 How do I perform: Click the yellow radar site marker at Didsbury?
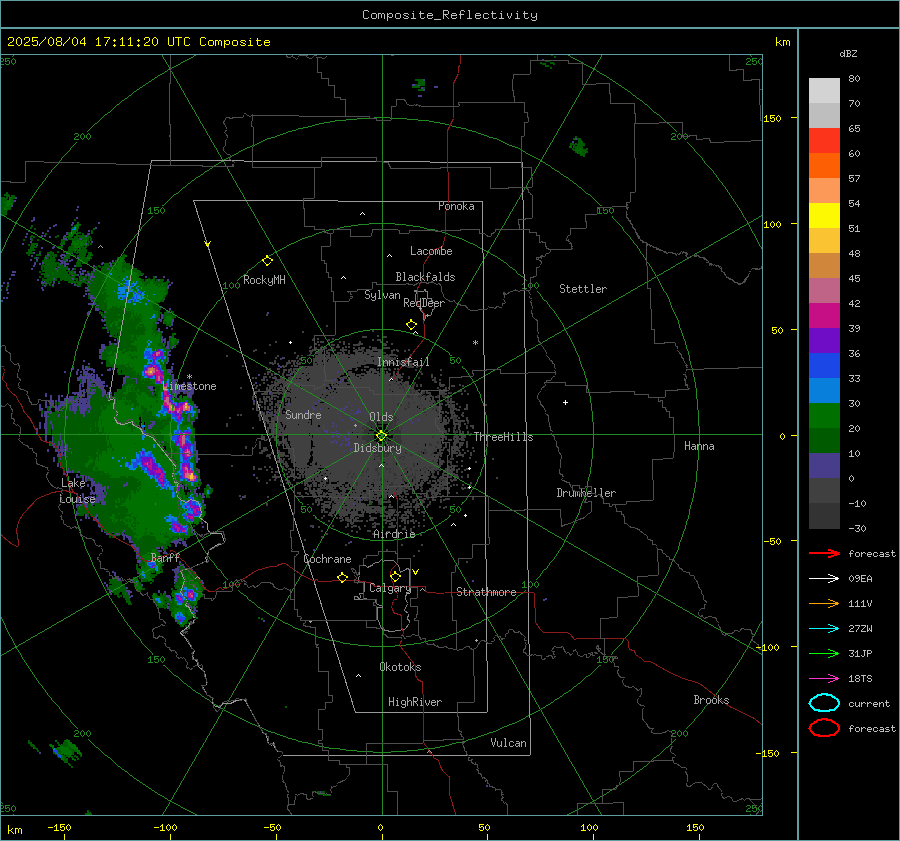click(x=381, y=436)
